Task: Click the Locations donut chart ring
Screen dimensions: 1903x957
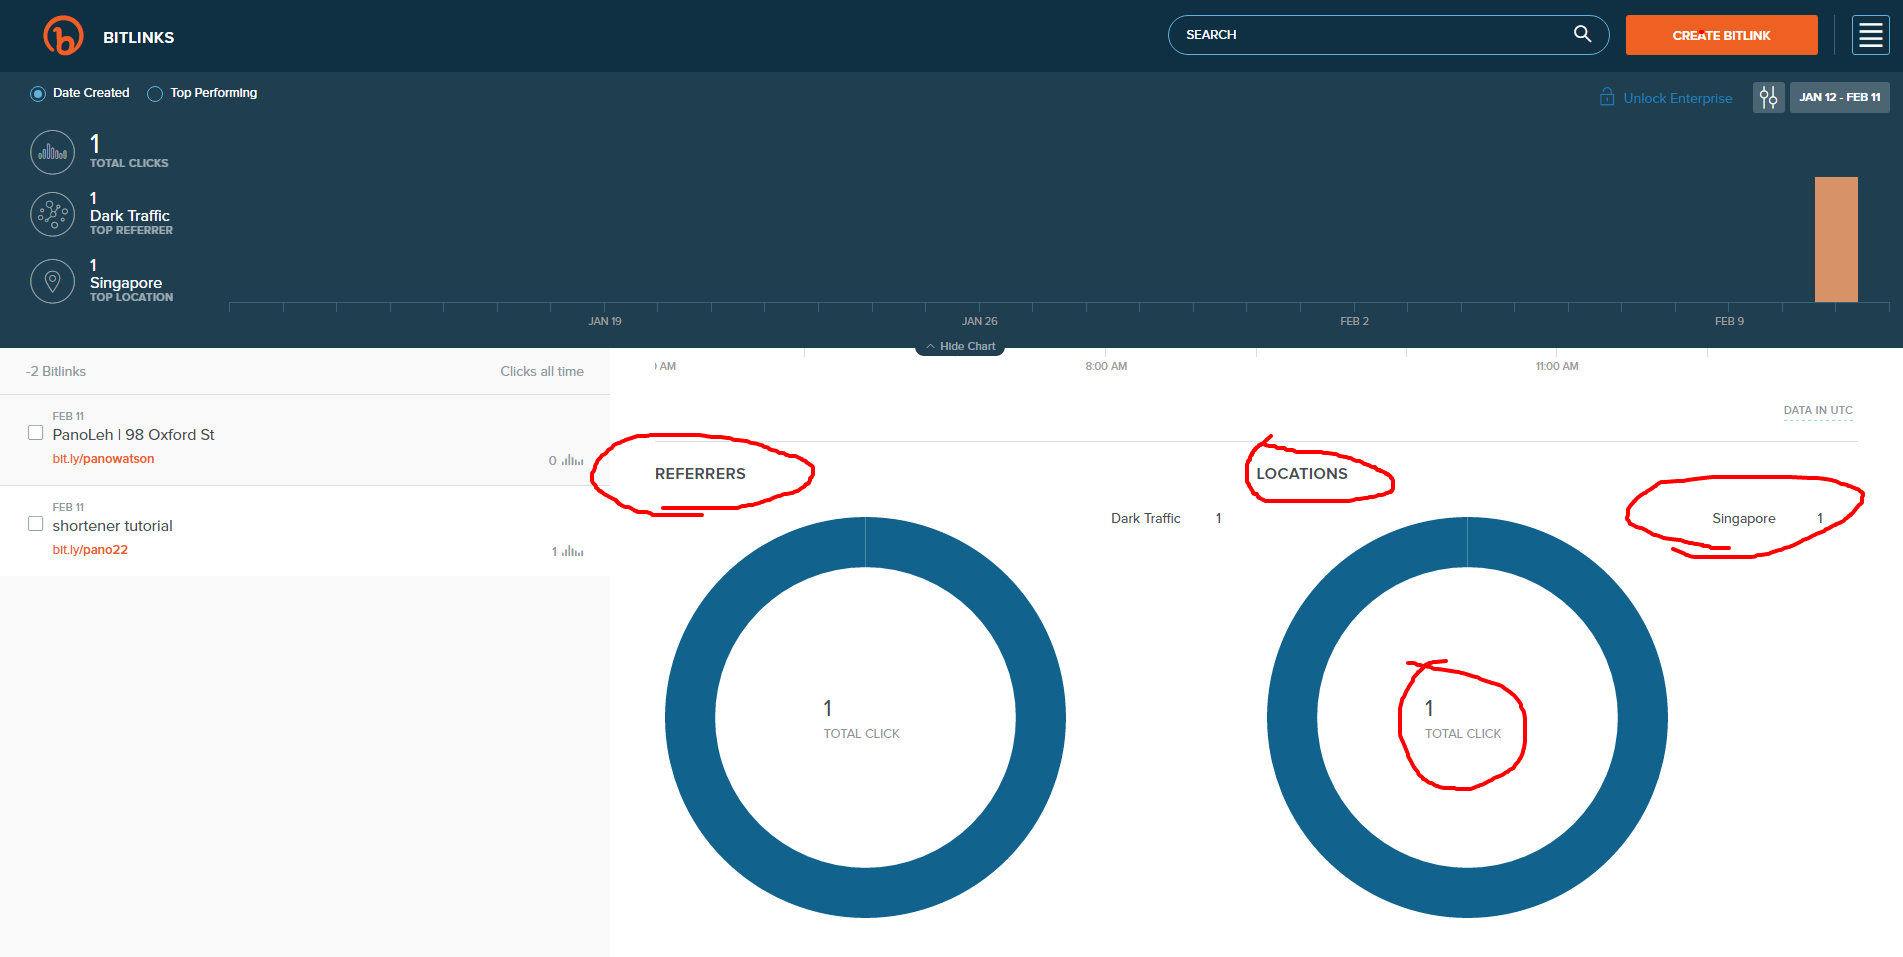Action: (x=1292, y=717)
